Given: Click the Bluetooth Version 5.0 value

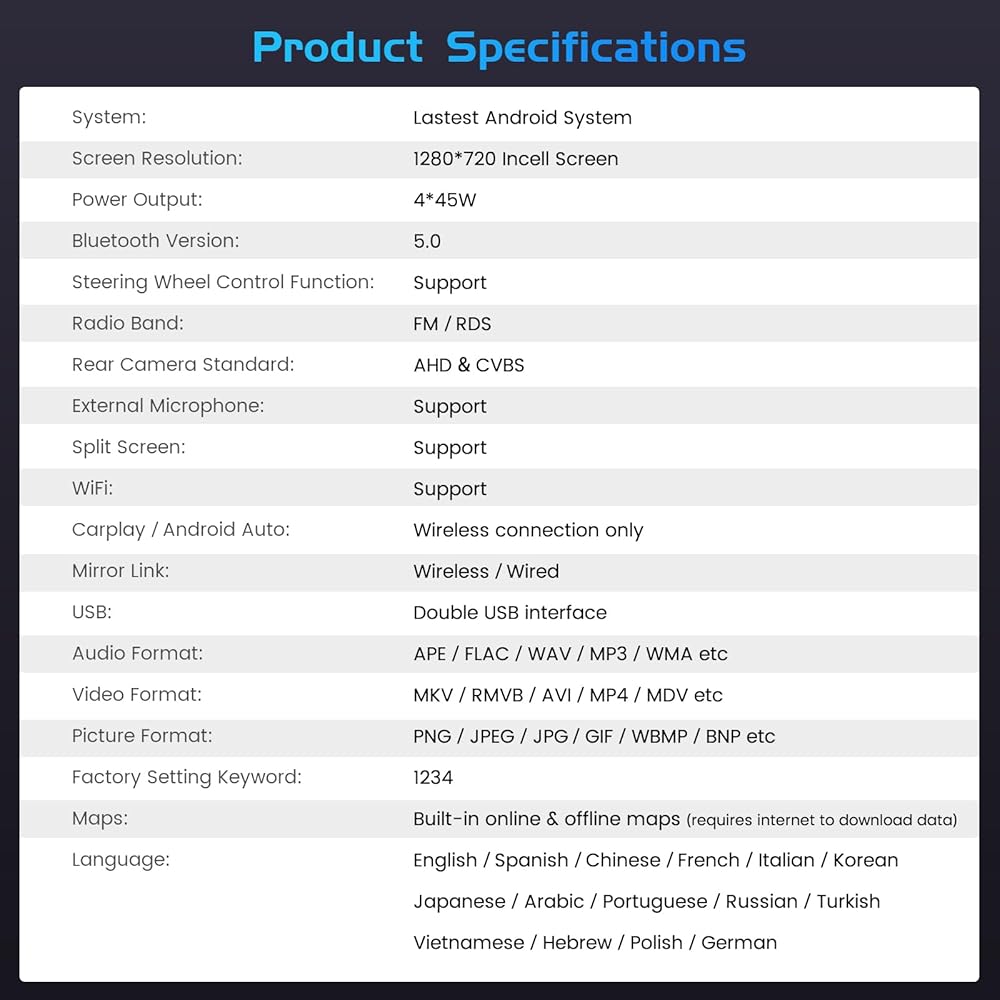Looking at the screenshot, I should [x=427, y=241].
